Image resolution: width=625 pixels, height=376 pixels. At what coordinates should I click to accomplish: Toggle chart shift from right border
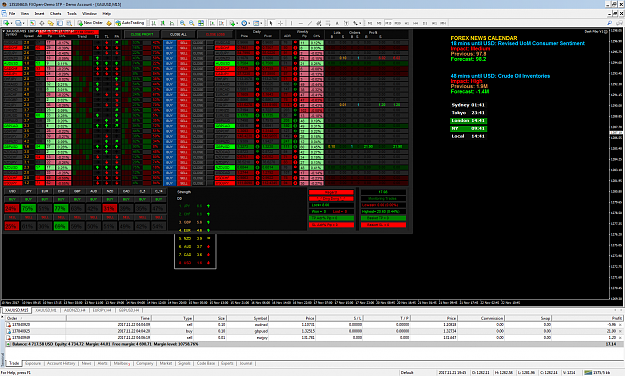click(x=221, y=23)
